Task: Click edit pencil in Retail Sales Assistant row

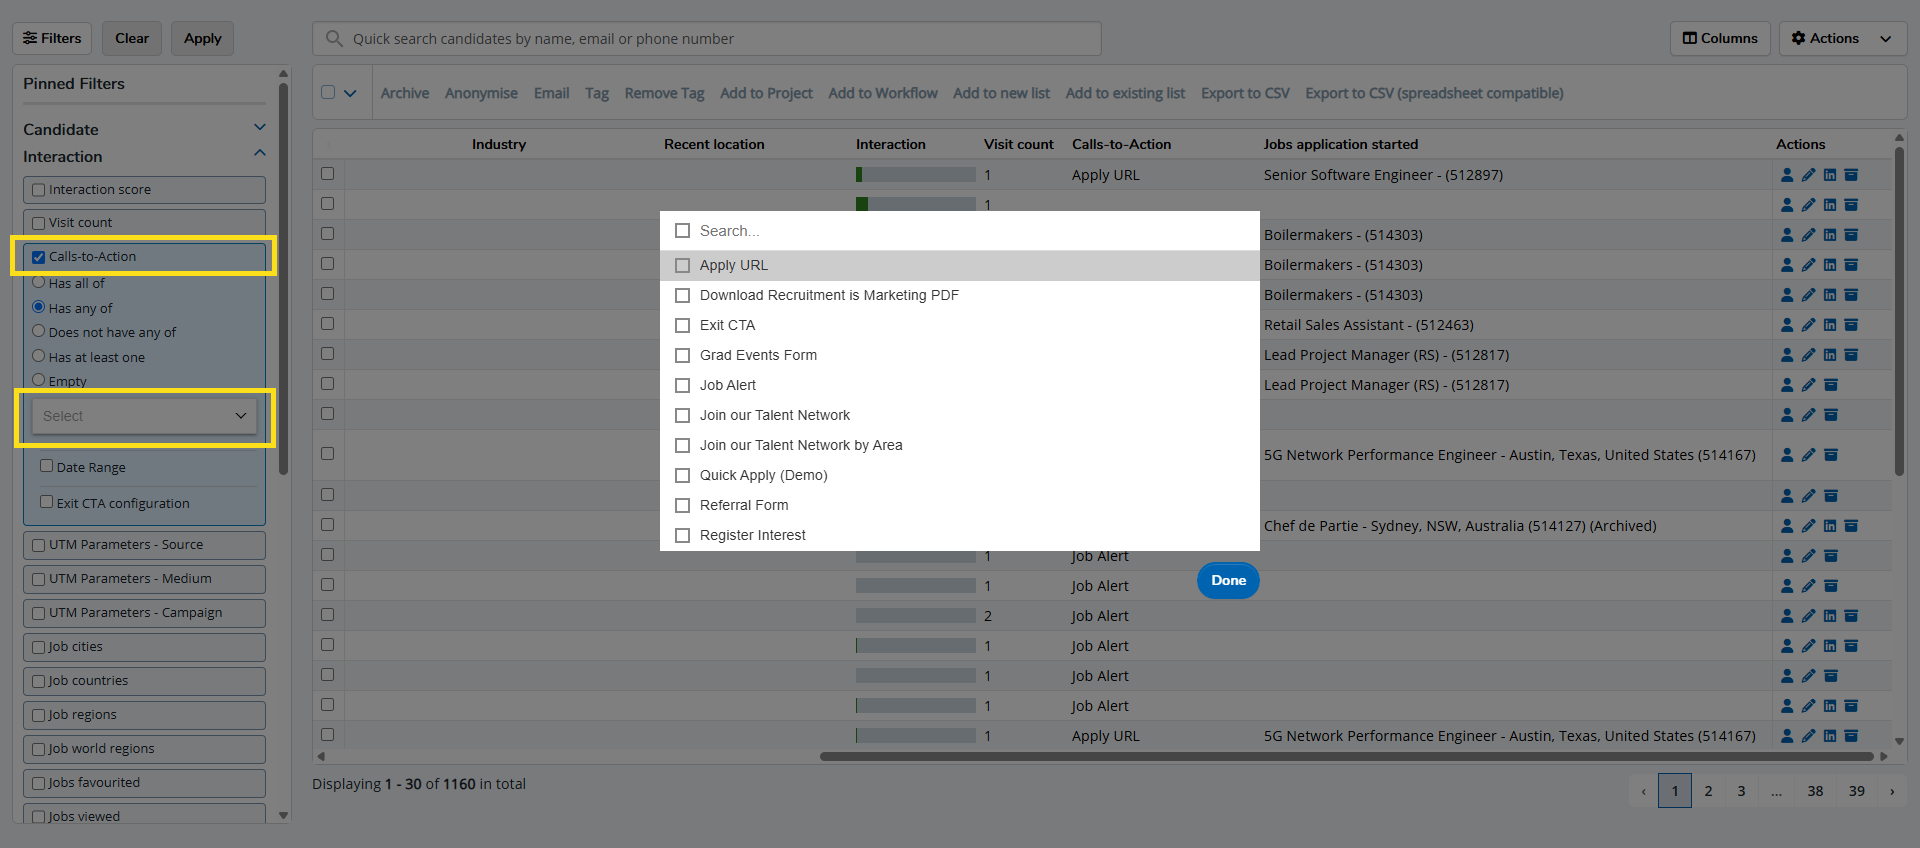Action: coord(1808,325)
